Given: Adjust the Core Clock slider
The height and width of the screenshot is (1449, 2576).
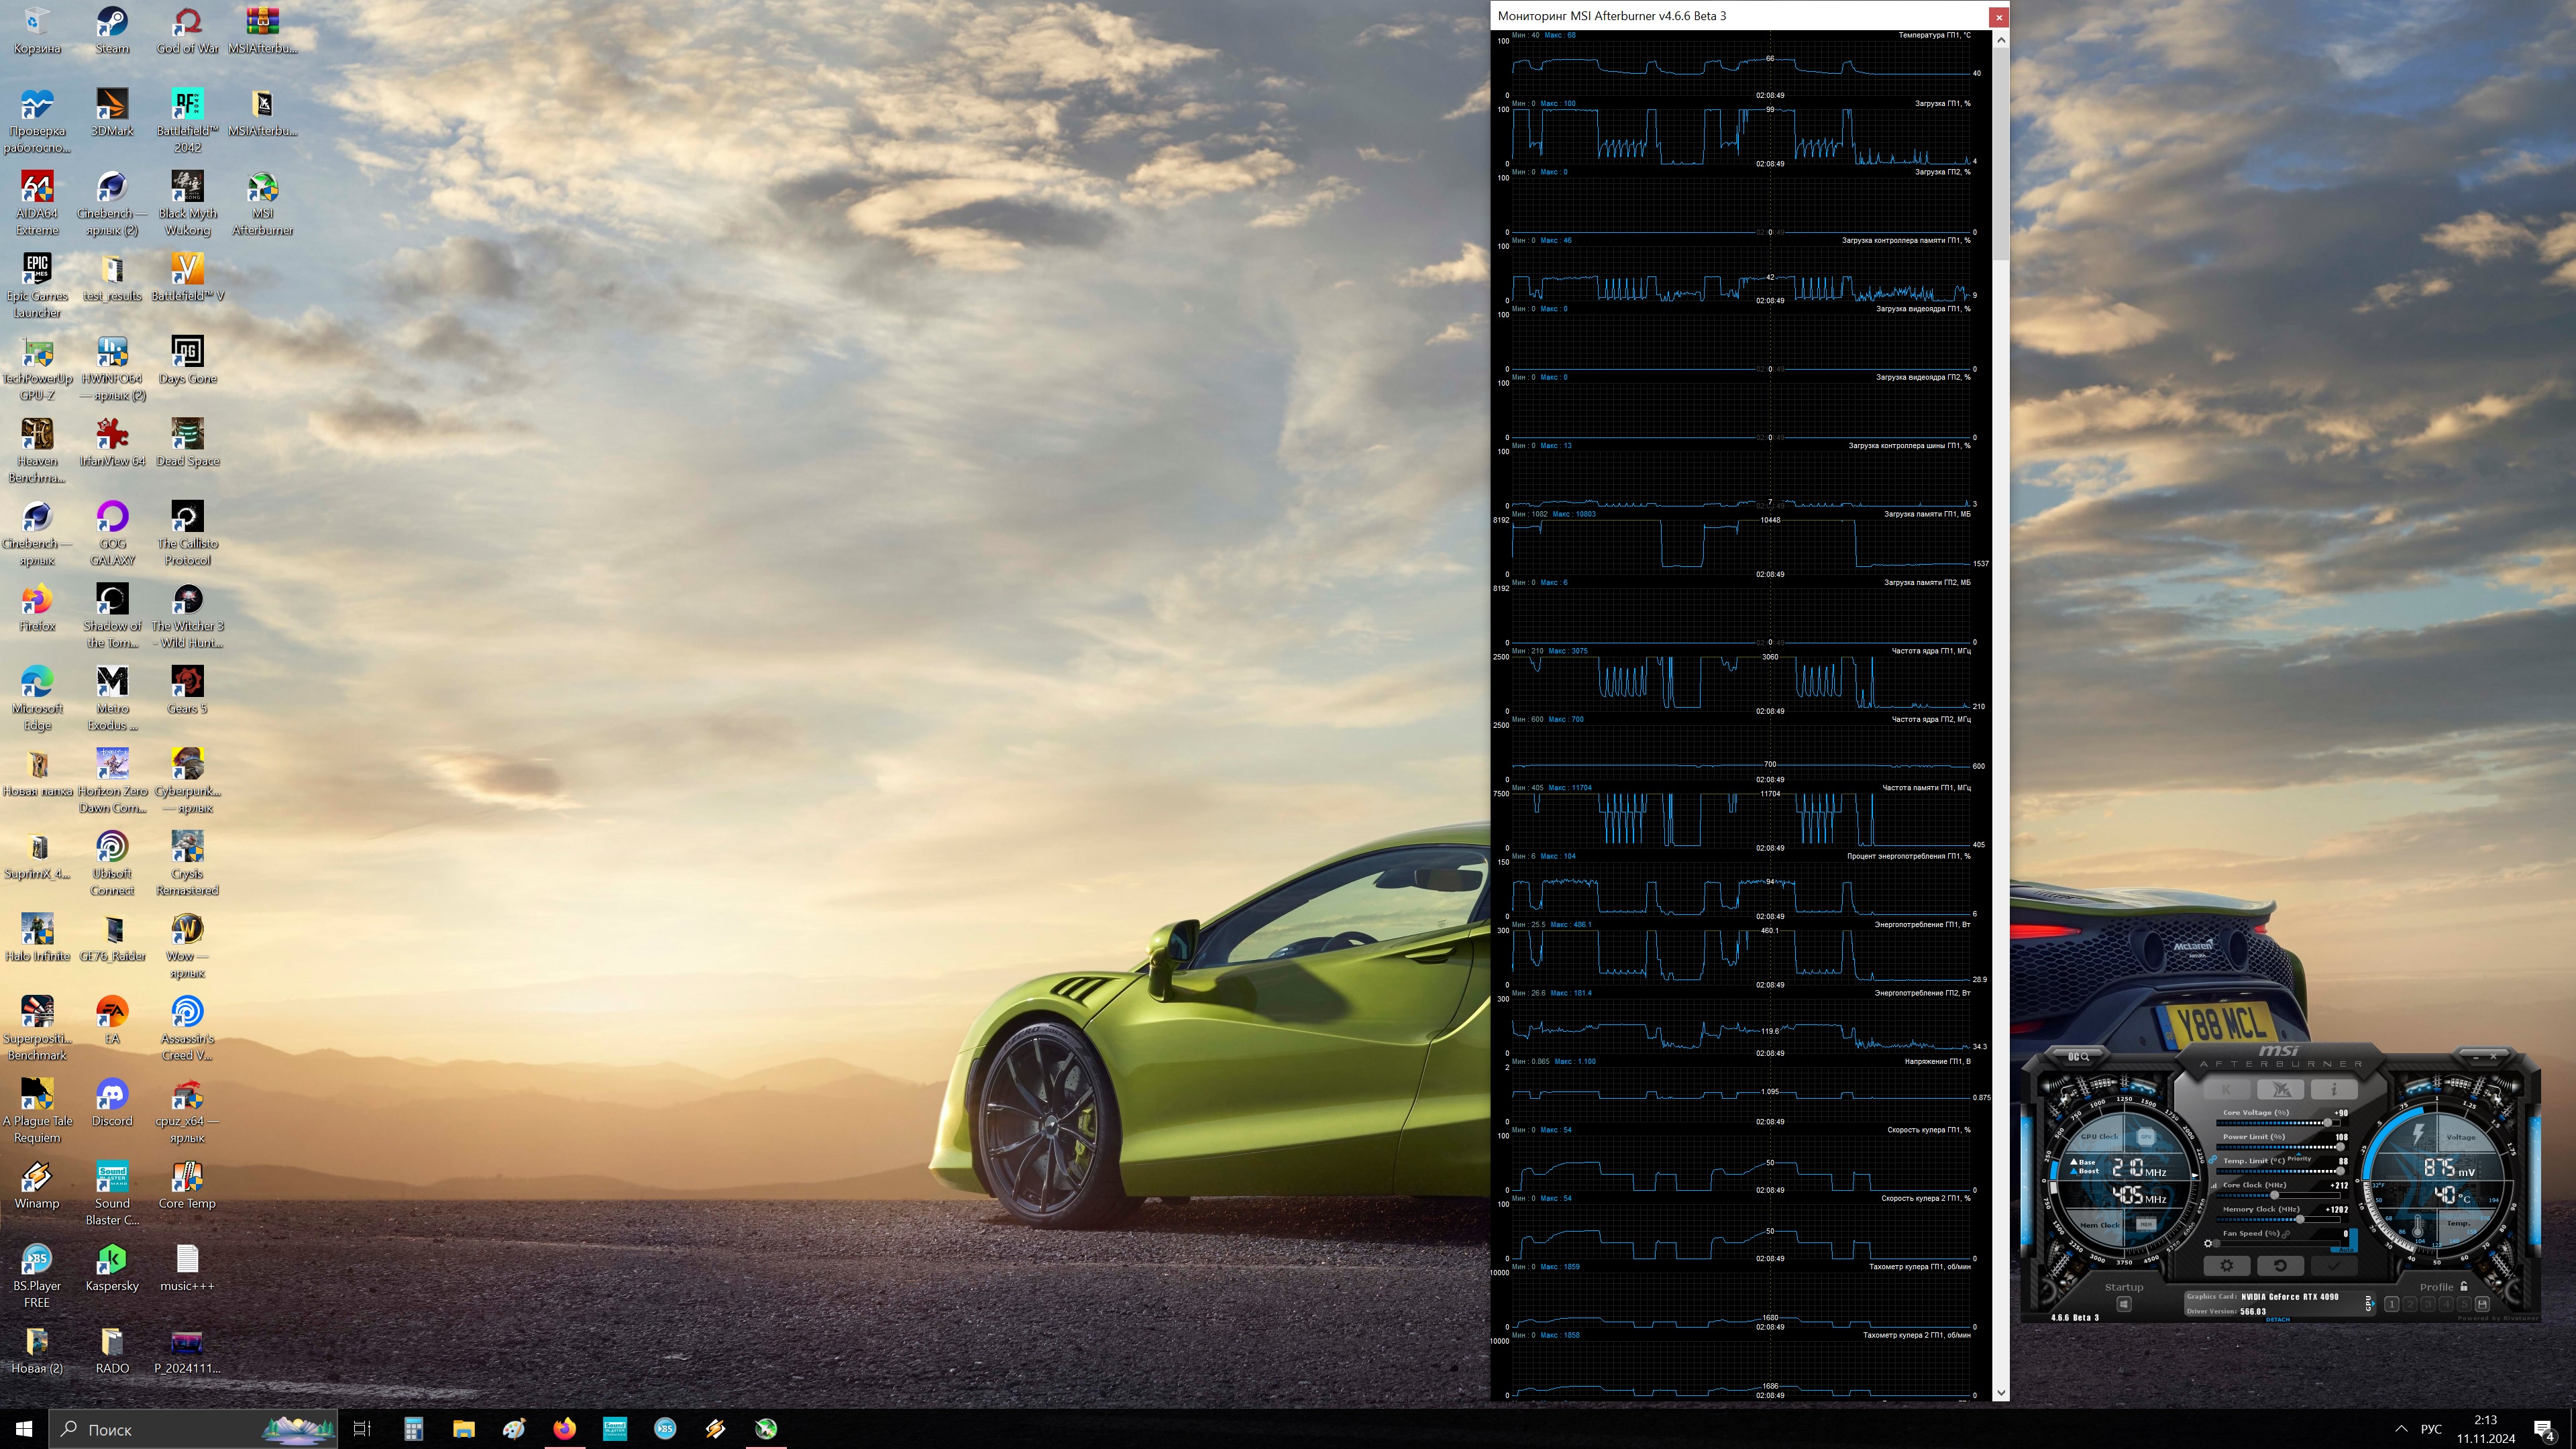Looking at the screenshot, I should 2274,1195.
